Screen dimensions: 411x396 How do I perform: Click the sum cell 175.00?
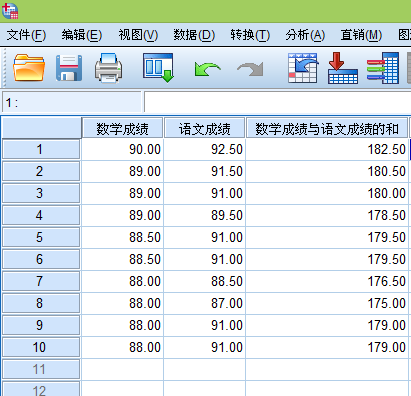(327, 303)
